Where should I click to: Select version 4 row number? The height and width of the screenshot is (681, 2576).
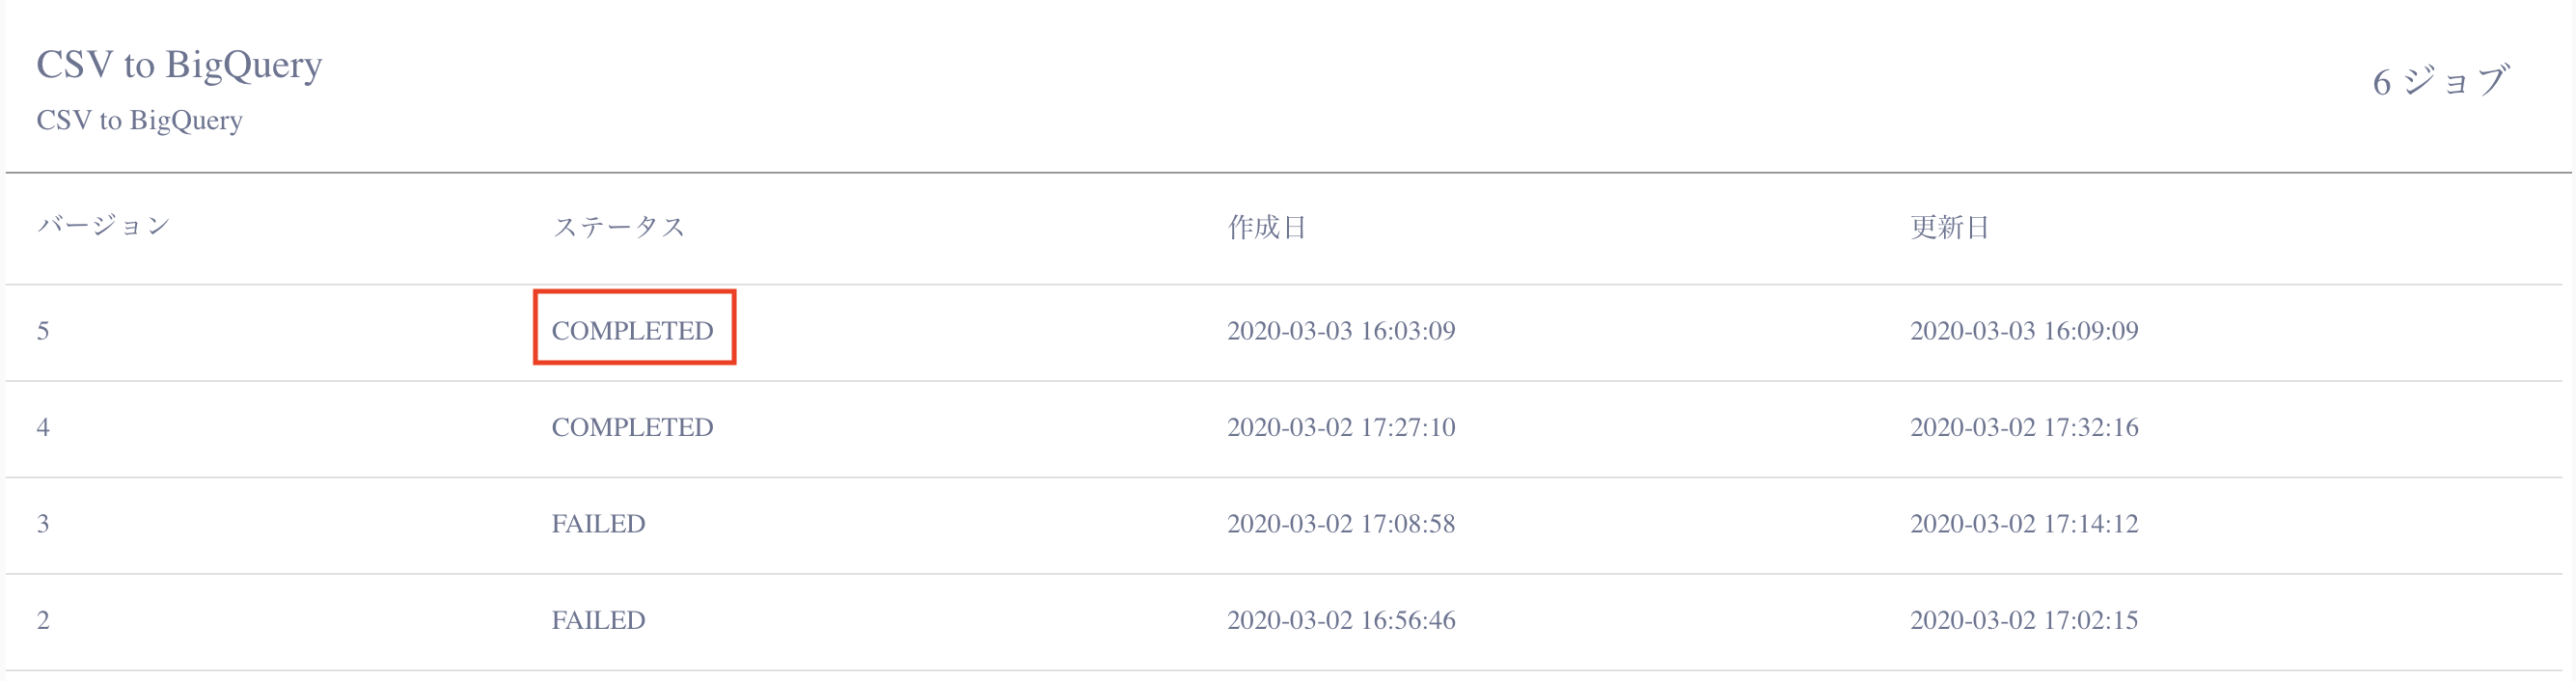click(x=43, y=428)
